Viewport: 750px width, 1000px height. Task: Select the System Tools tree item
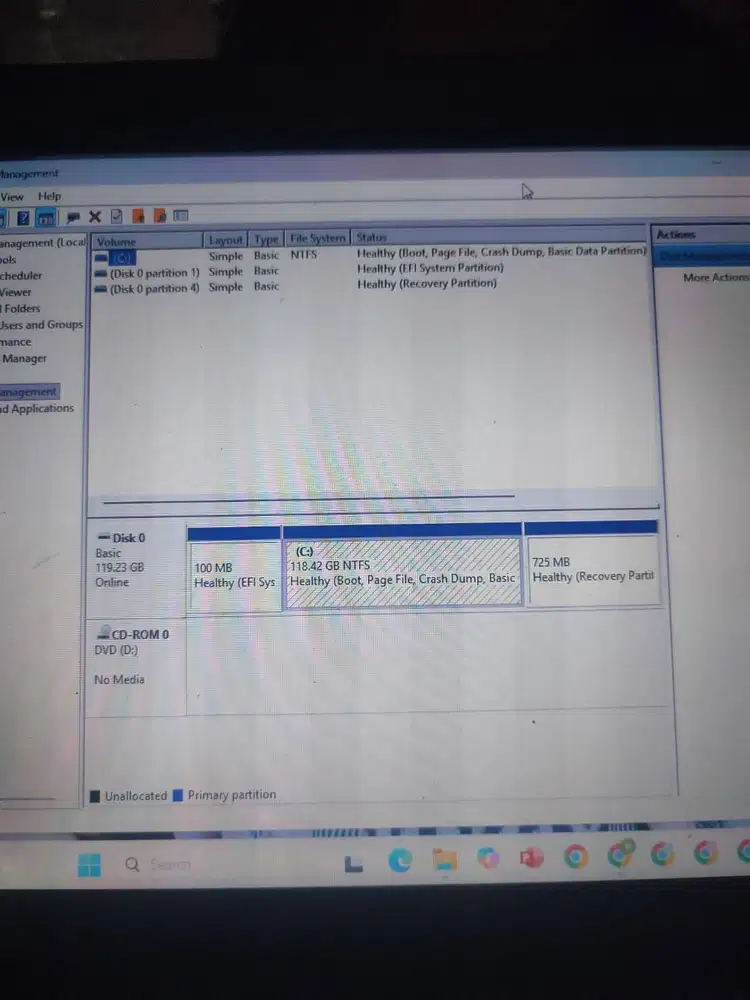[x=8, y=260]
